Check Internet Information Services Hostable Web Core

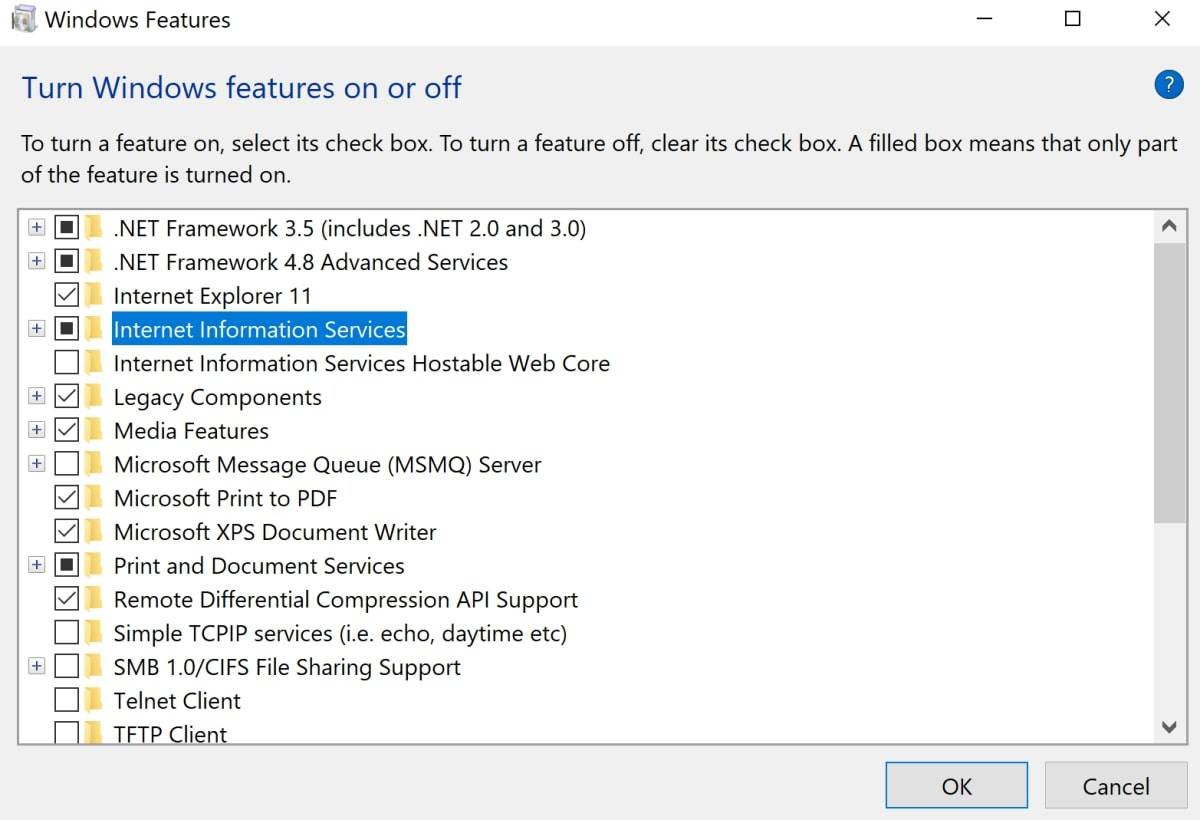tap(66, 363)
